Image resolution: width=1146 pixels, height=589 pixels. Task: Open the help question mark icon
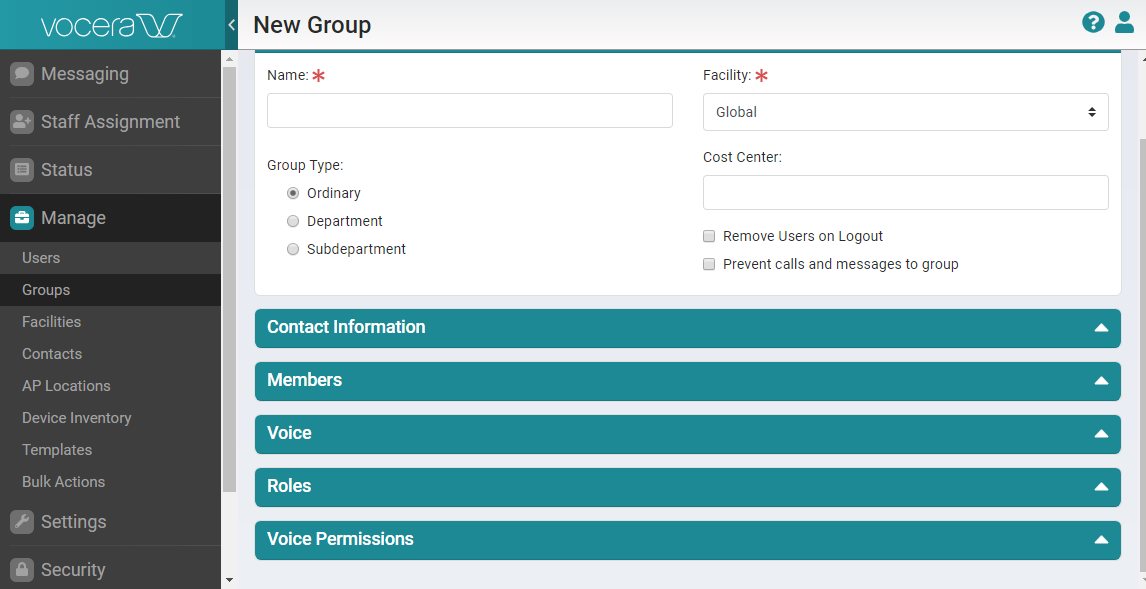[x=1093, y=21]
